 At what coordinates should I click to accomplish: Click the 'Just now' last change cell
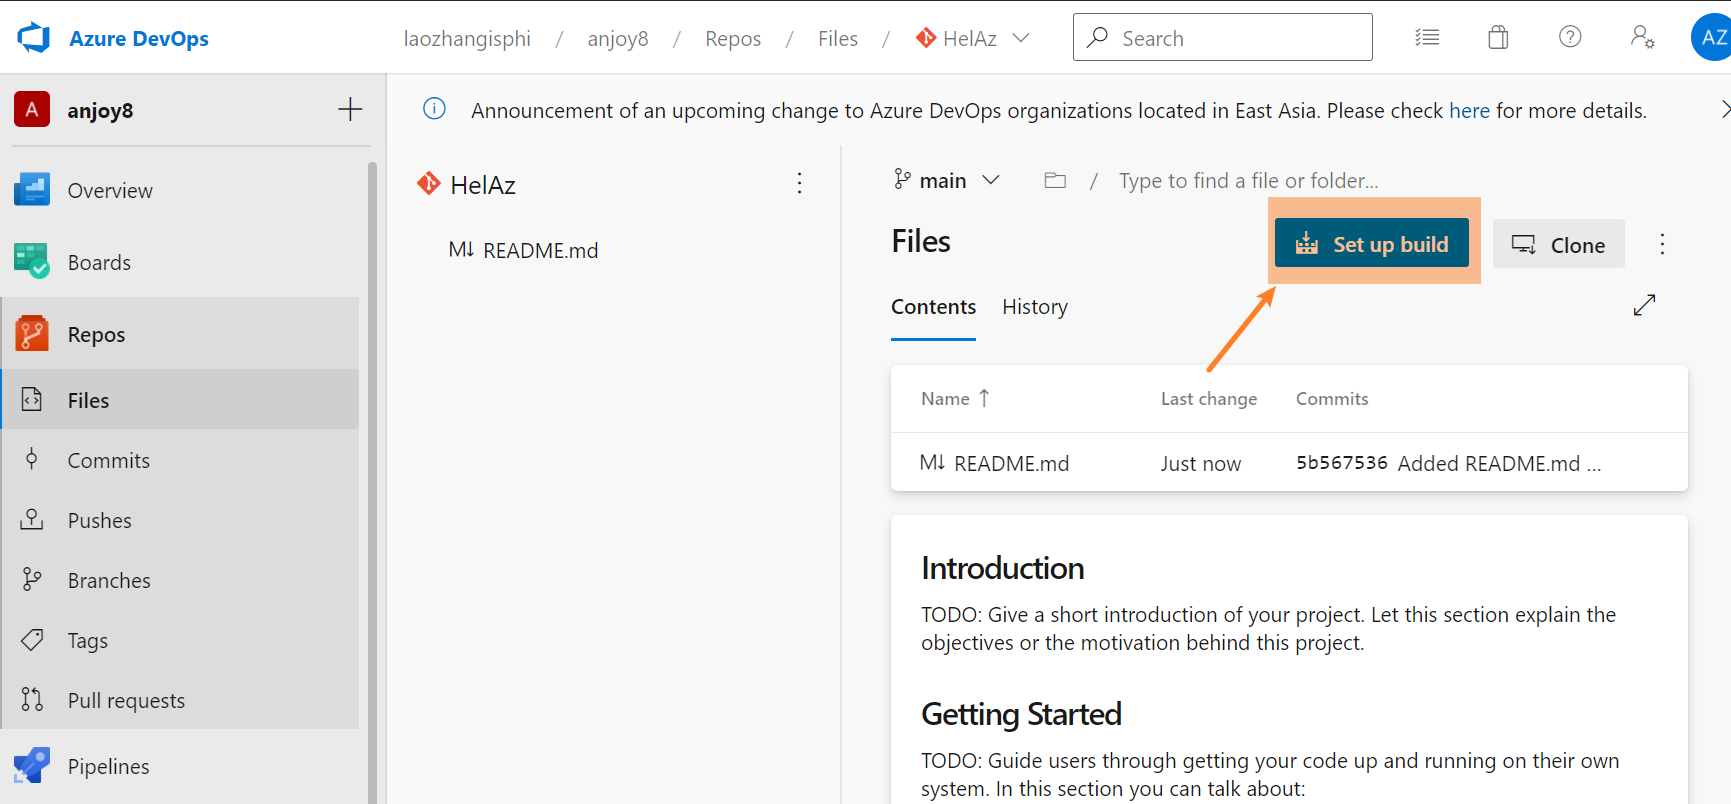pos(1200,463)
